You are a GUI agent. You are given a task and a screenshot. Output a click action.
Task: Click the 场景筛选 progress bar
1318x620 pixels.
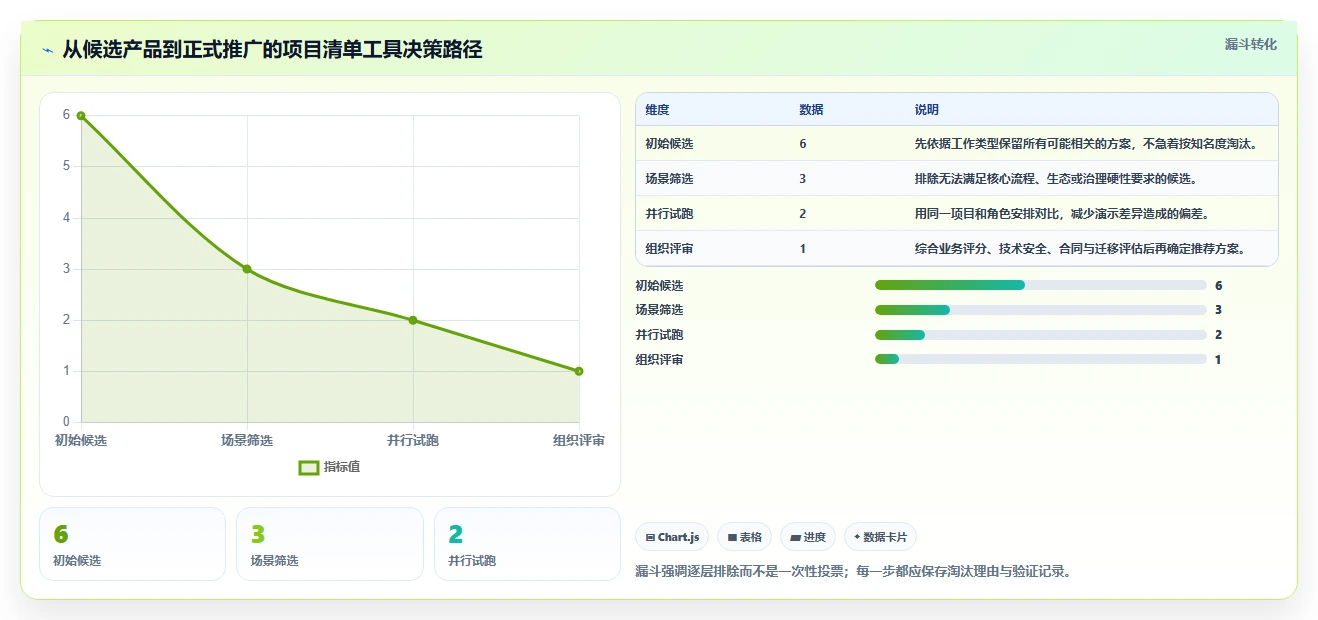(1040, 310)
